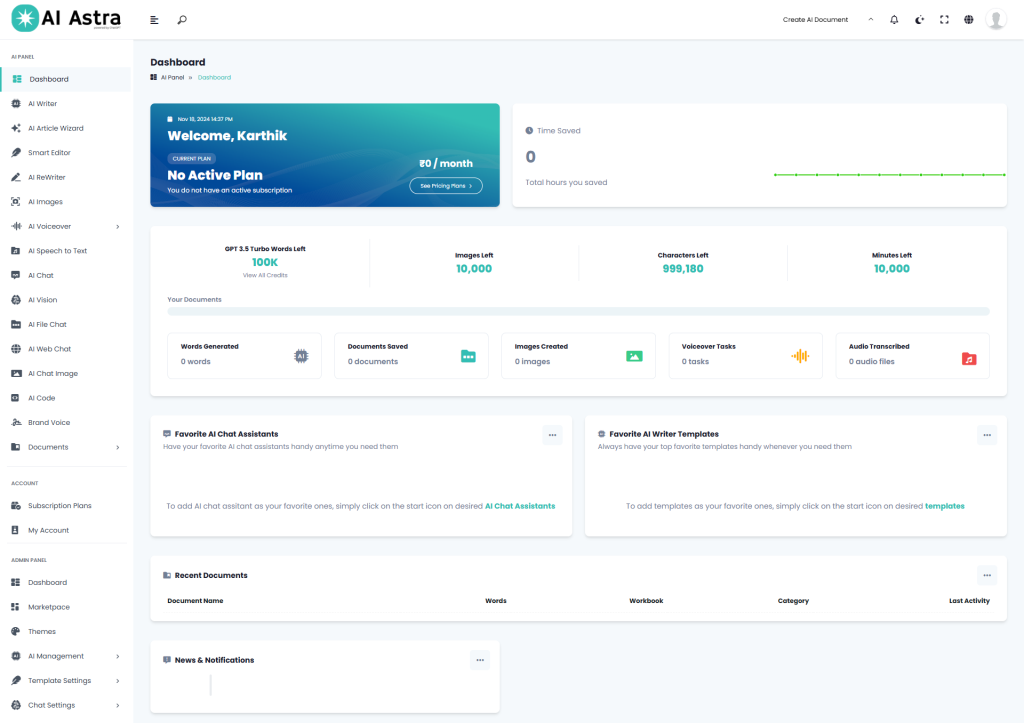Image resolution: width=1024 pixels, height=723 pixels.
Task: Expand the AI Voiceover submenu
Action: pyautogui.click(x=117, y=227)
